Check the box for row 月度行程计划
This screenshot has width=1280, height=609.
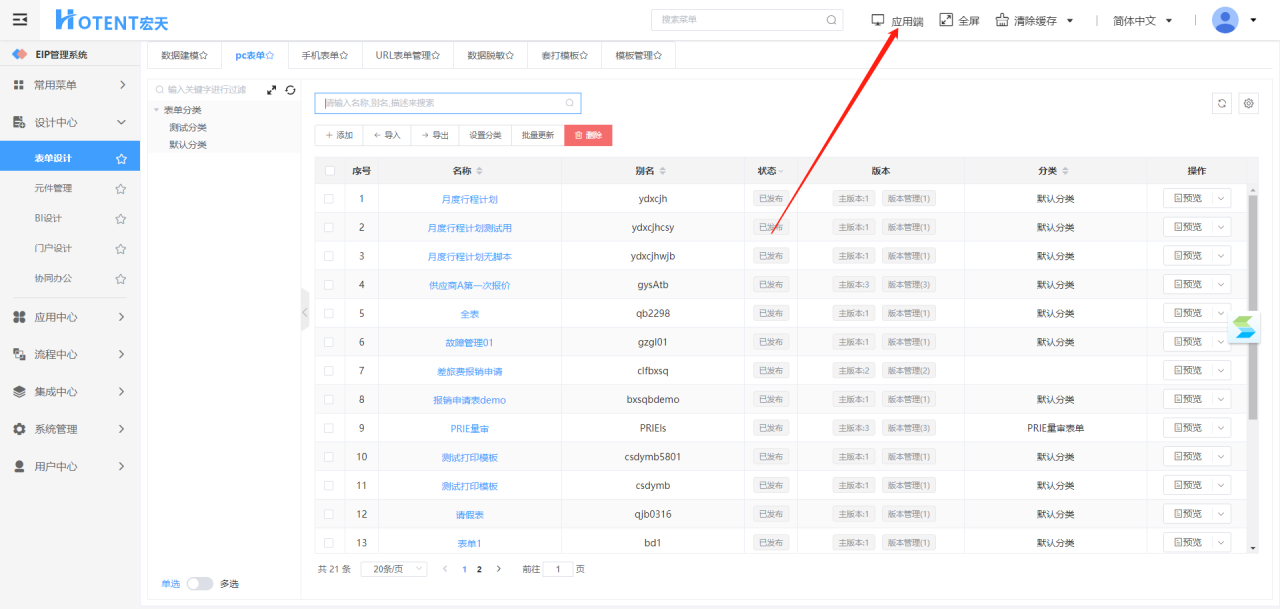[x=329, y=199]
